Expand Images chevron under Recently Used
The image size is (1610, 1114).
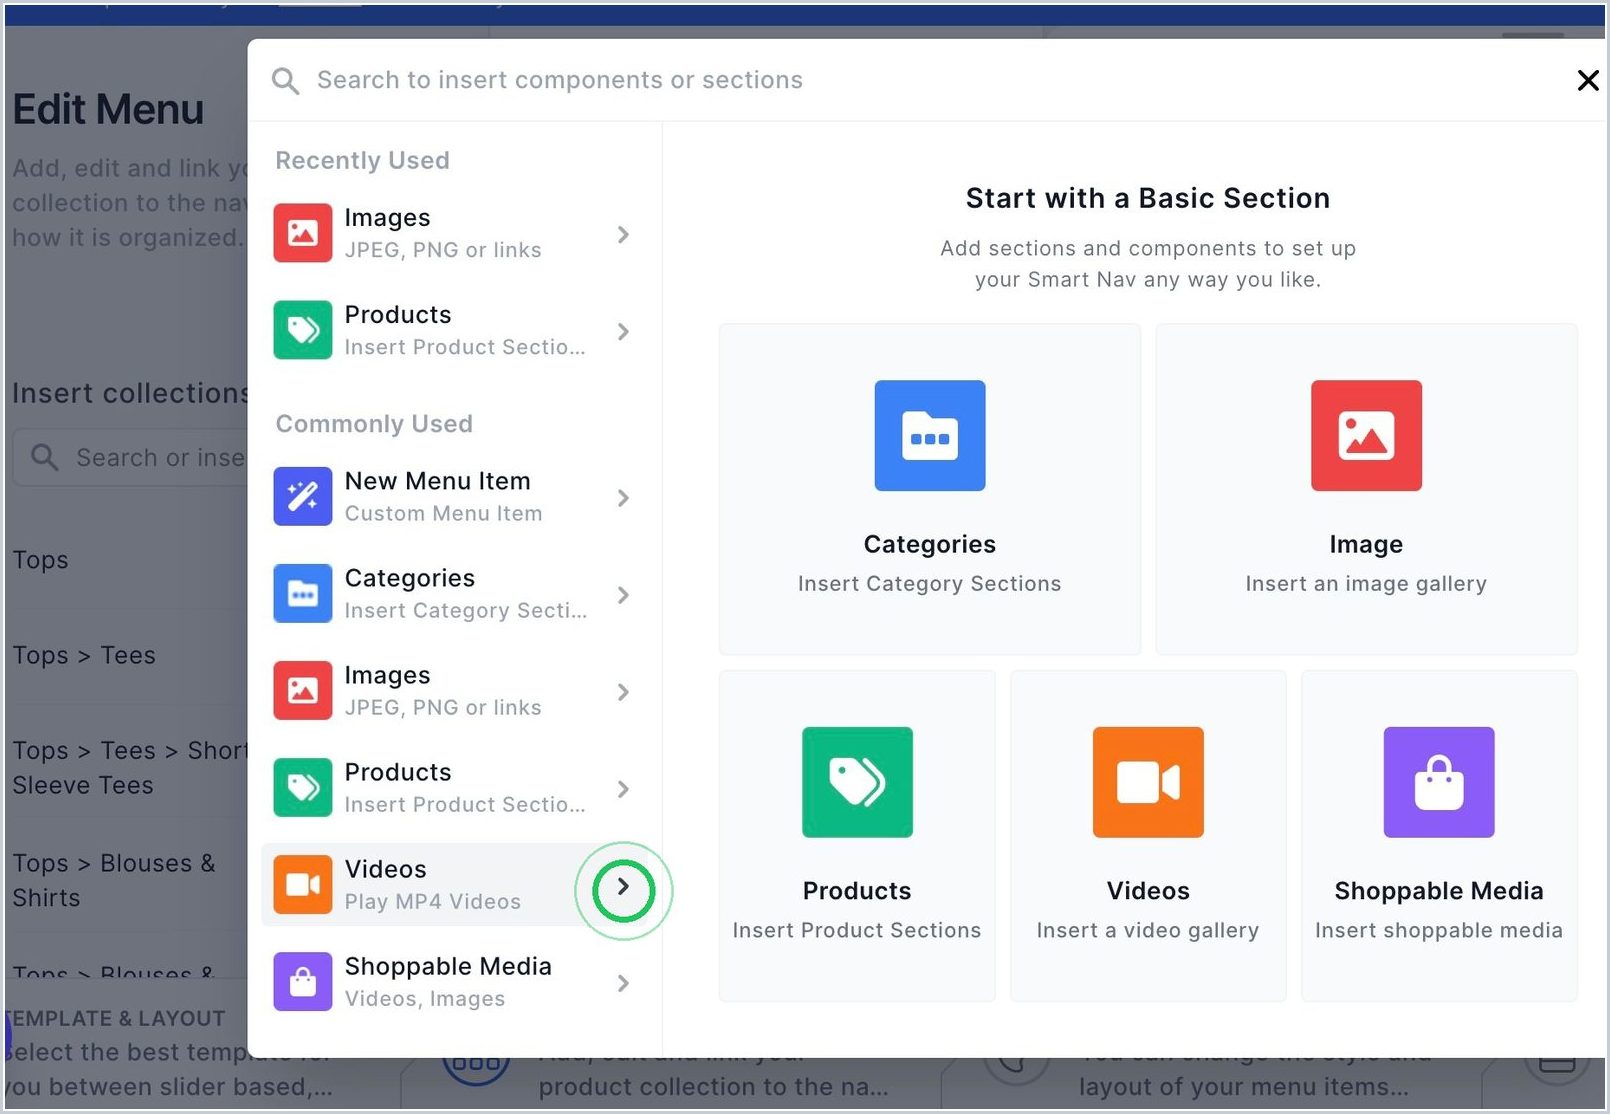coord(623,235)
